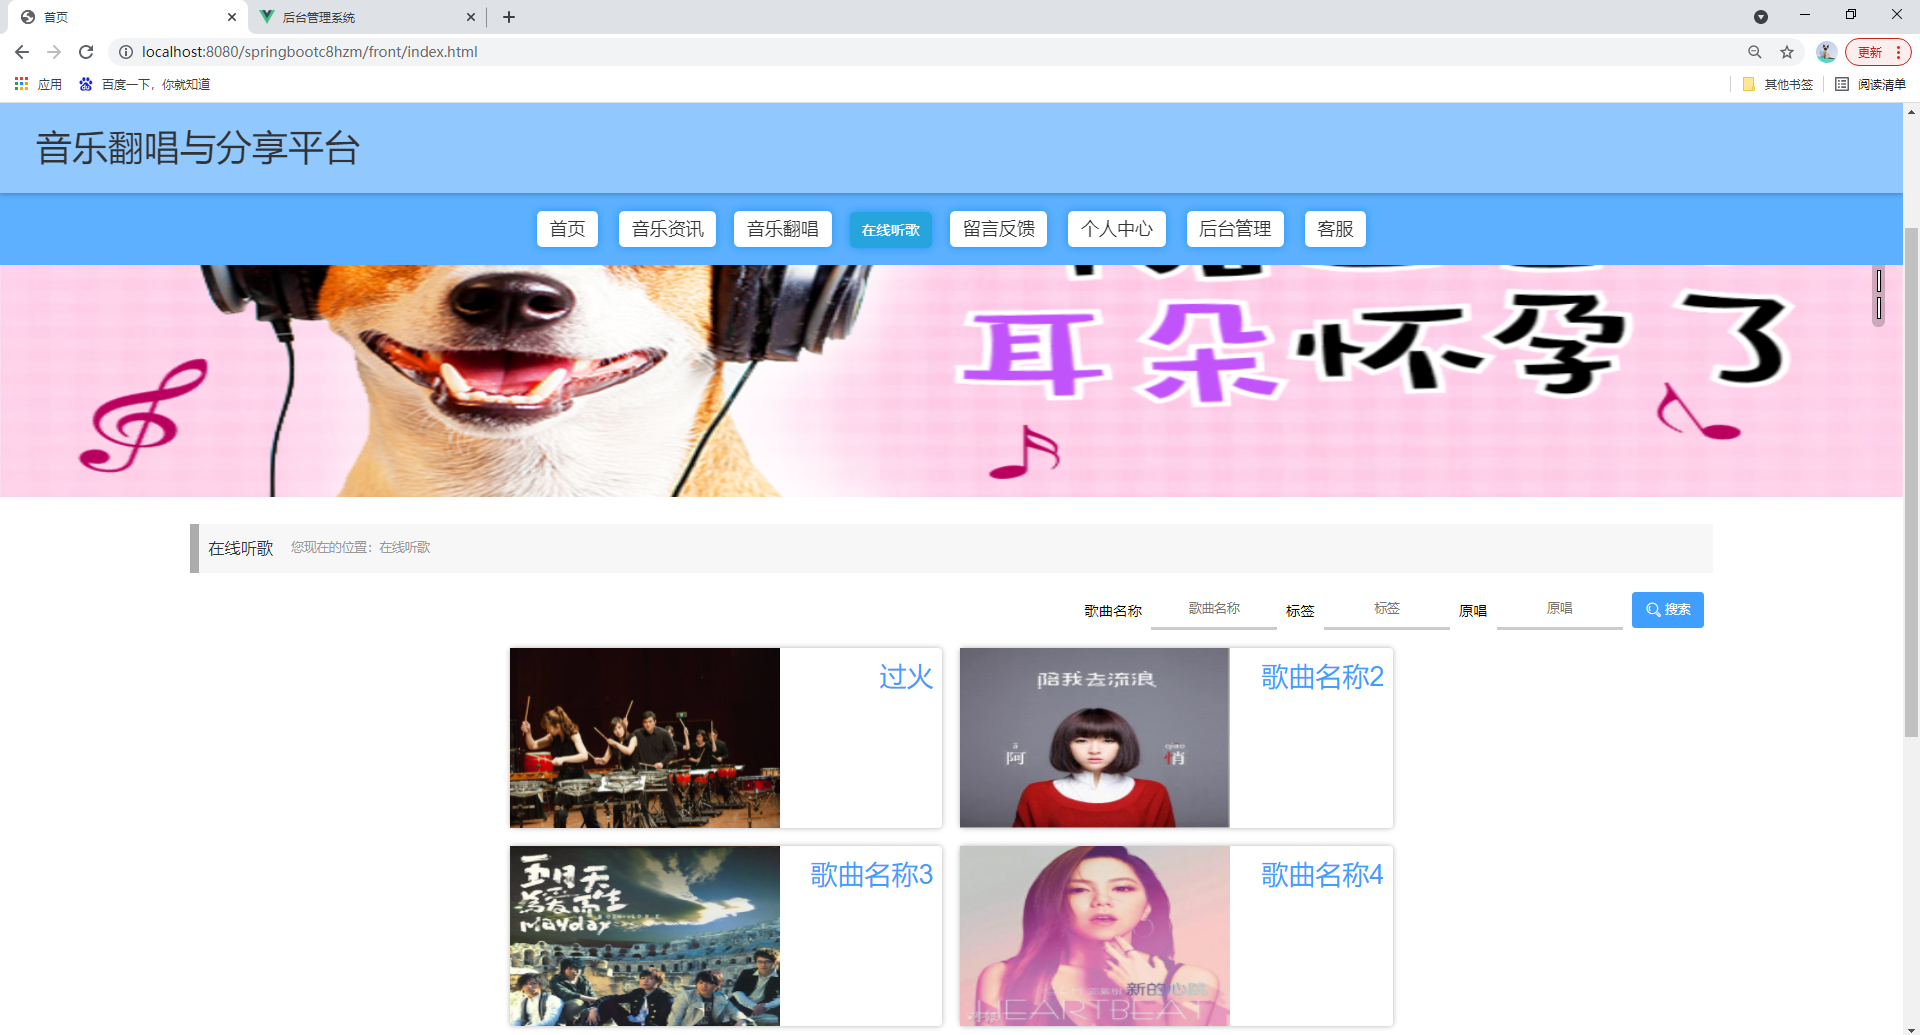Open the 首页 navigation button
This screenshot has height=1035, width=1920.
tap(566, 229)
